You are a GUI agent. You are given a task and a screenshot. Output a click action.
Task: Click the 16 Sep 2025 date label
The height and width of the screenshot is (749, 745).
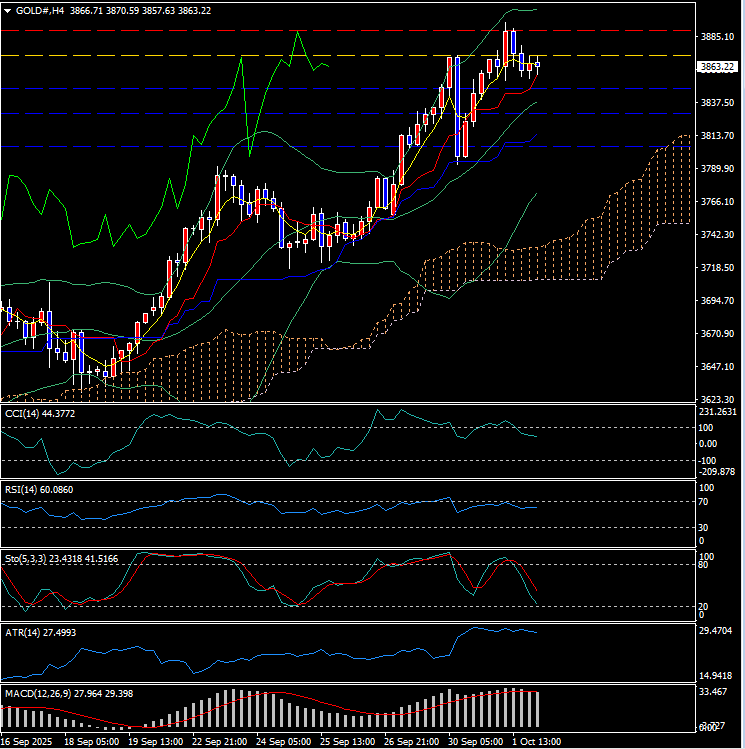click(27, 742)
